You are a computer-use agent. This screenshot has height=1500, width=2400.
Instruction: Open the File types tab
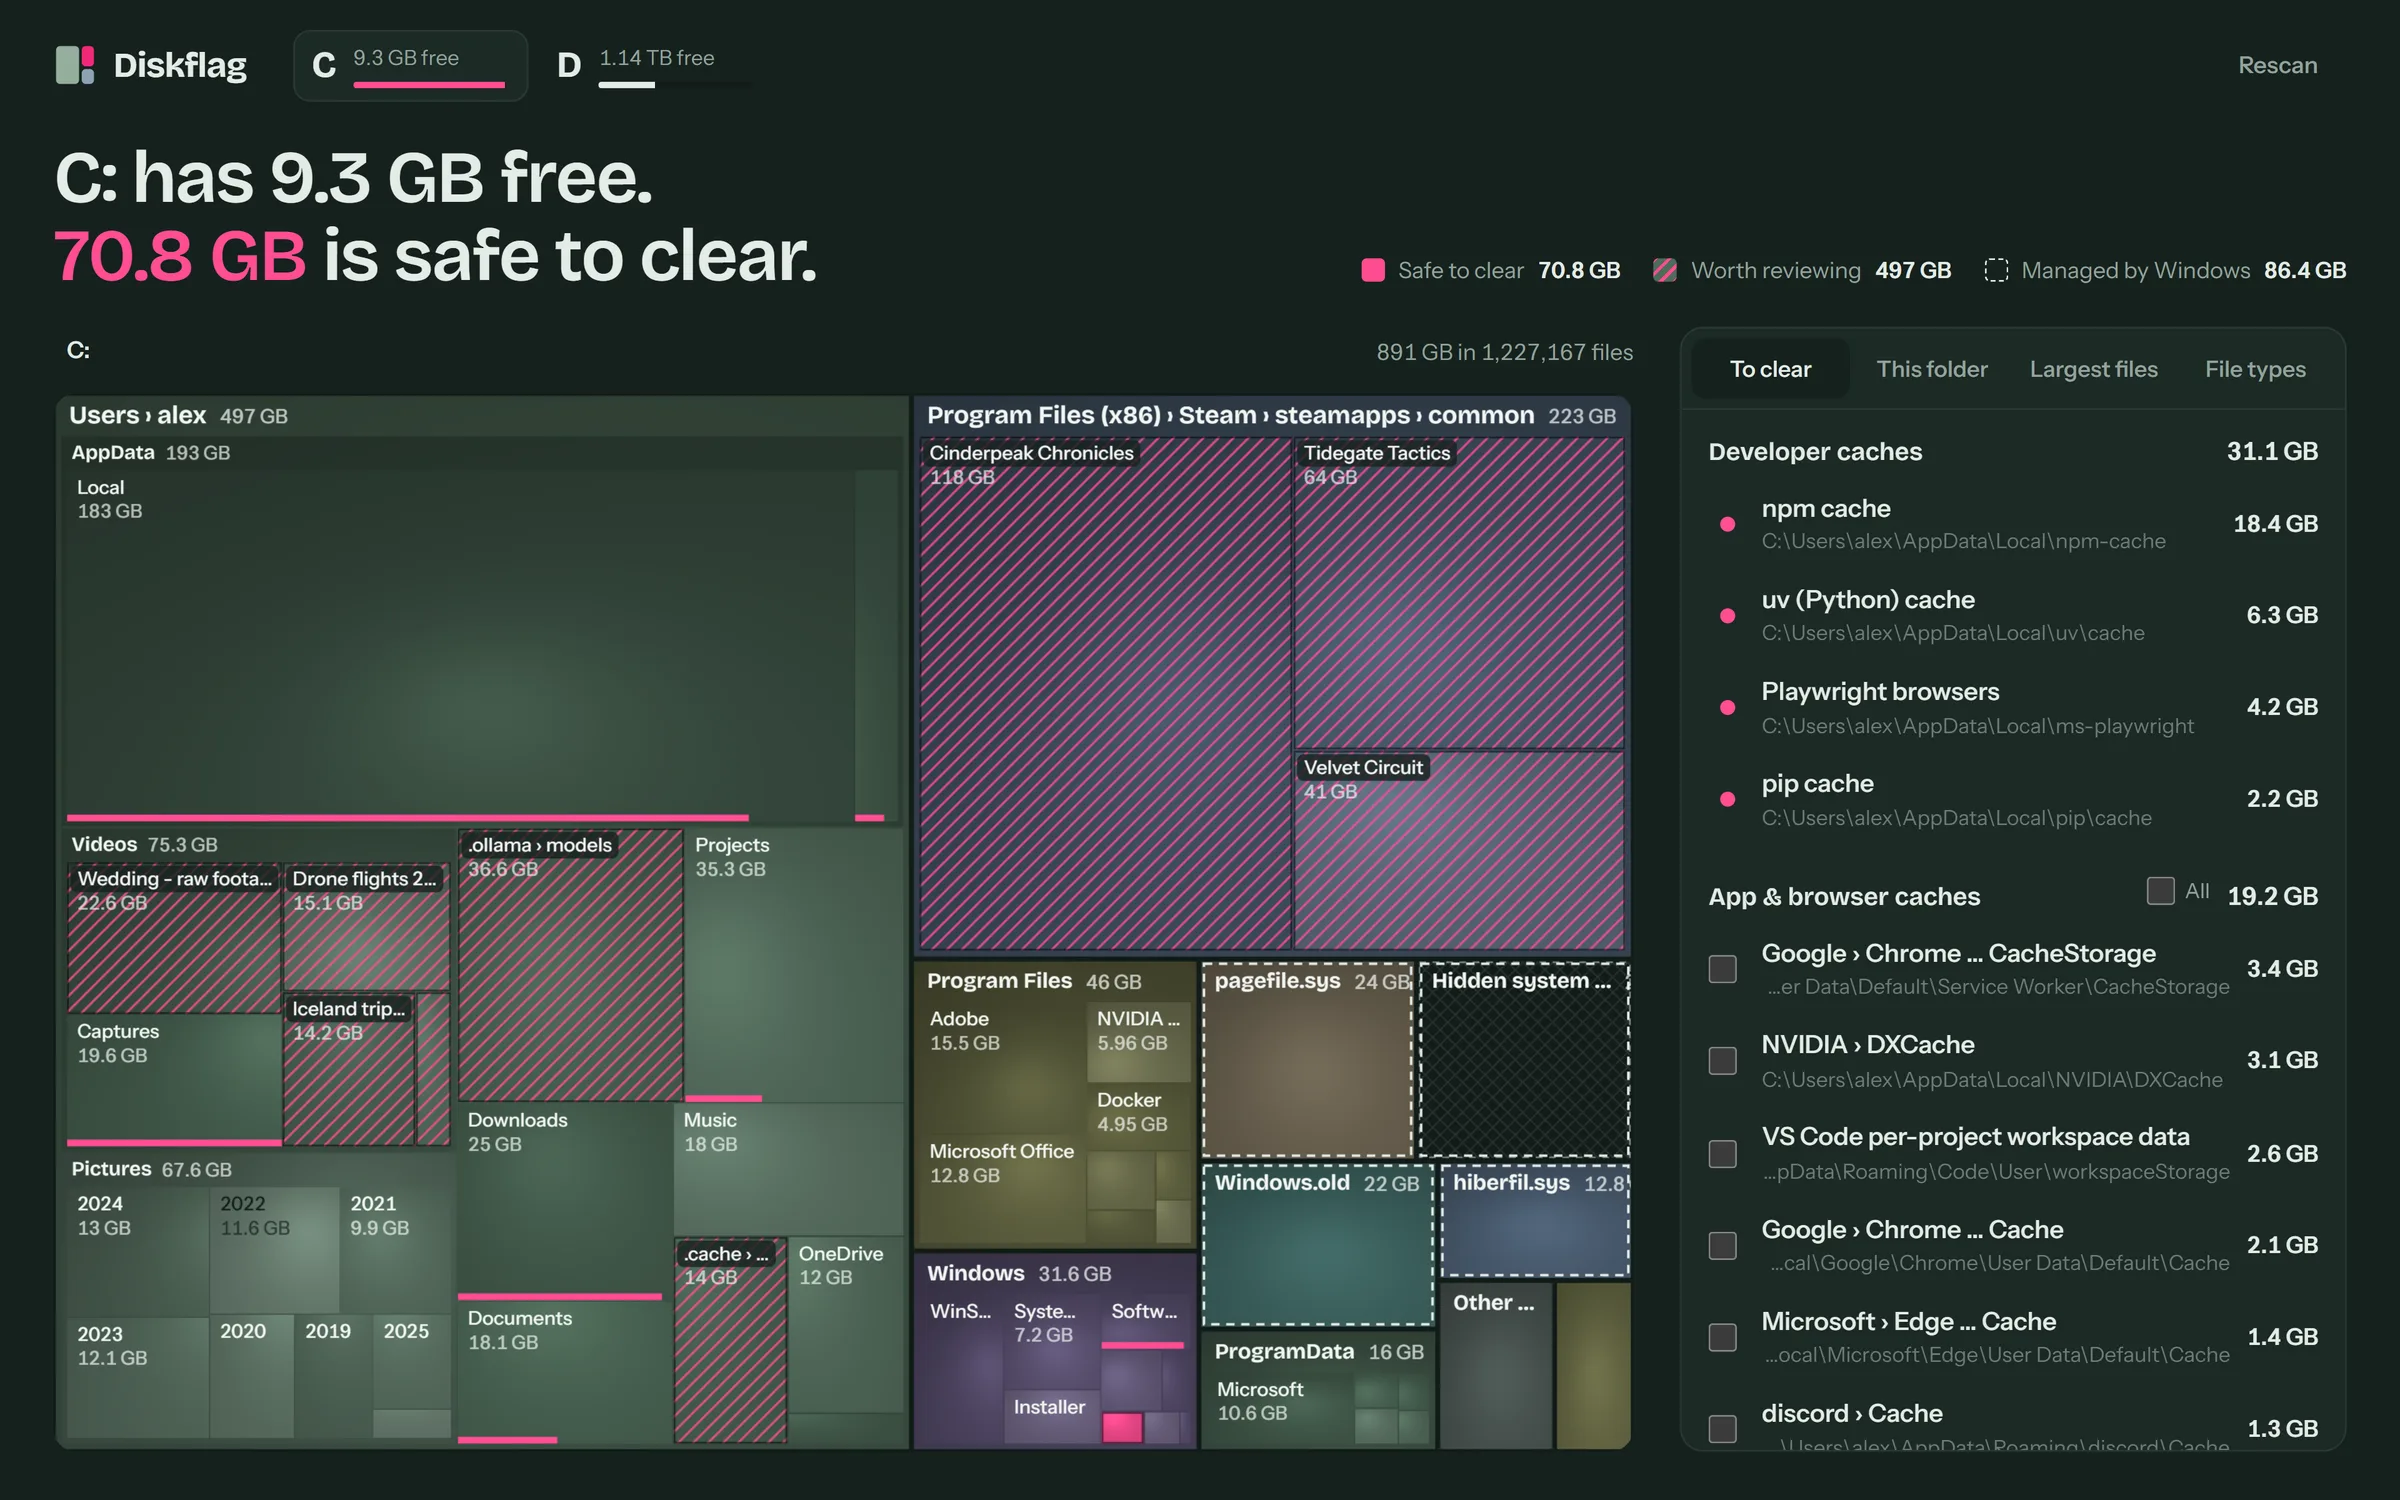point(2255,369)
